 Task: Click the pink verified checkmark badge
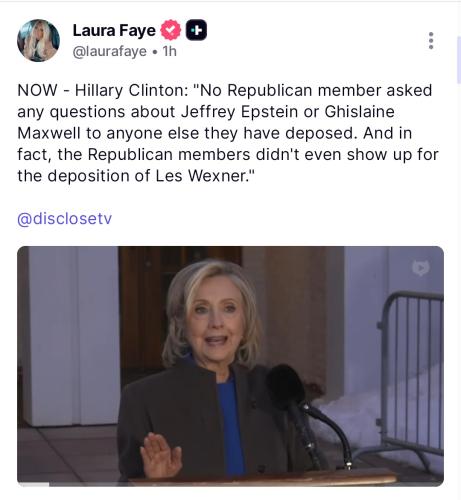click(x=171, y=30)
